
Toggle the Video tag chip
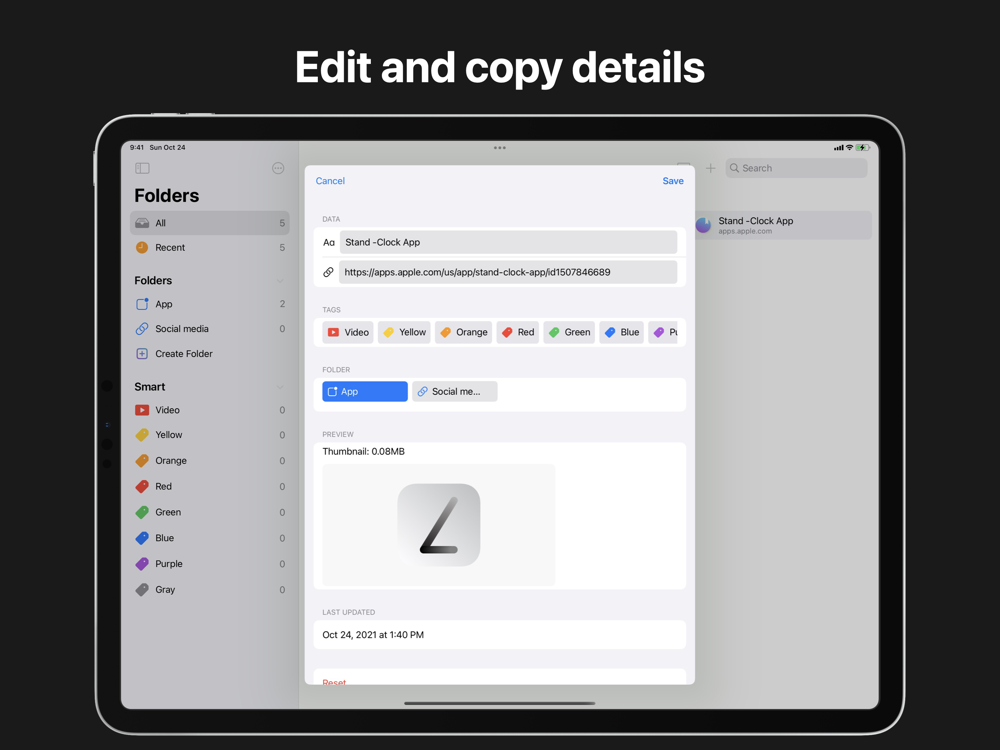coord(348,332)
